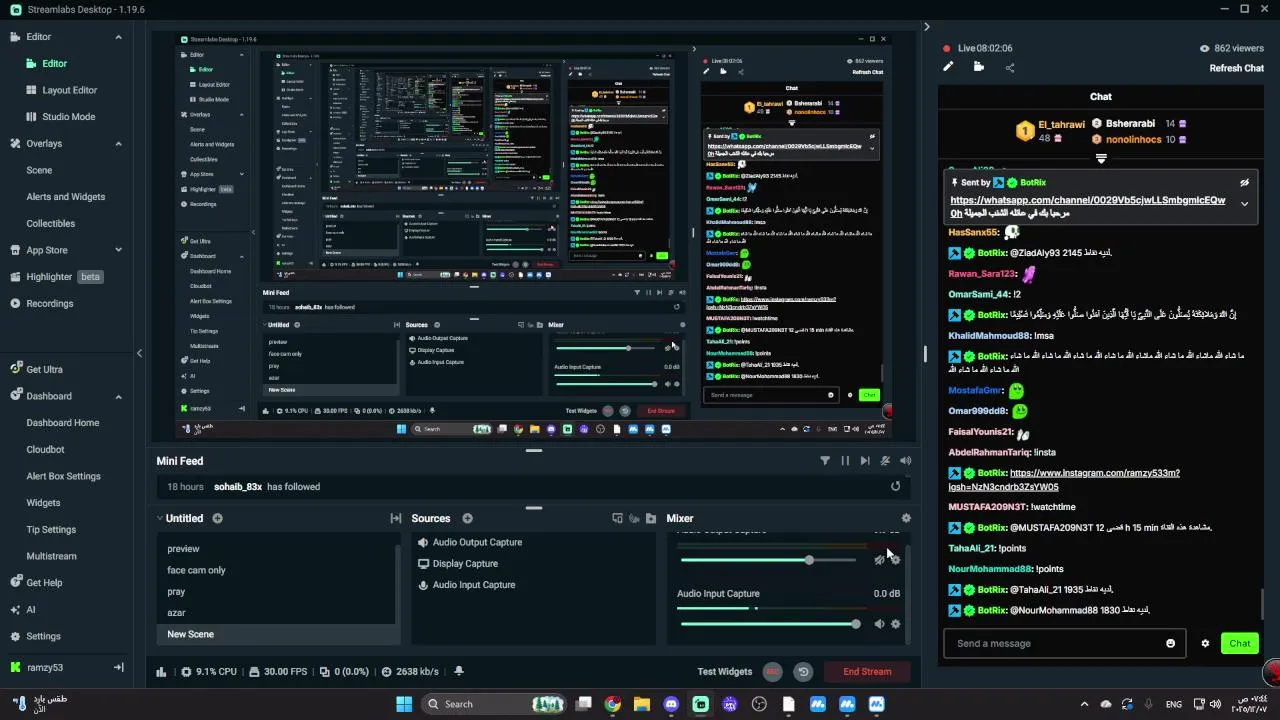Unmute Audio Output Capture in the Mixer
This screenshot has width=1280, height=720.
pos(879,560)
